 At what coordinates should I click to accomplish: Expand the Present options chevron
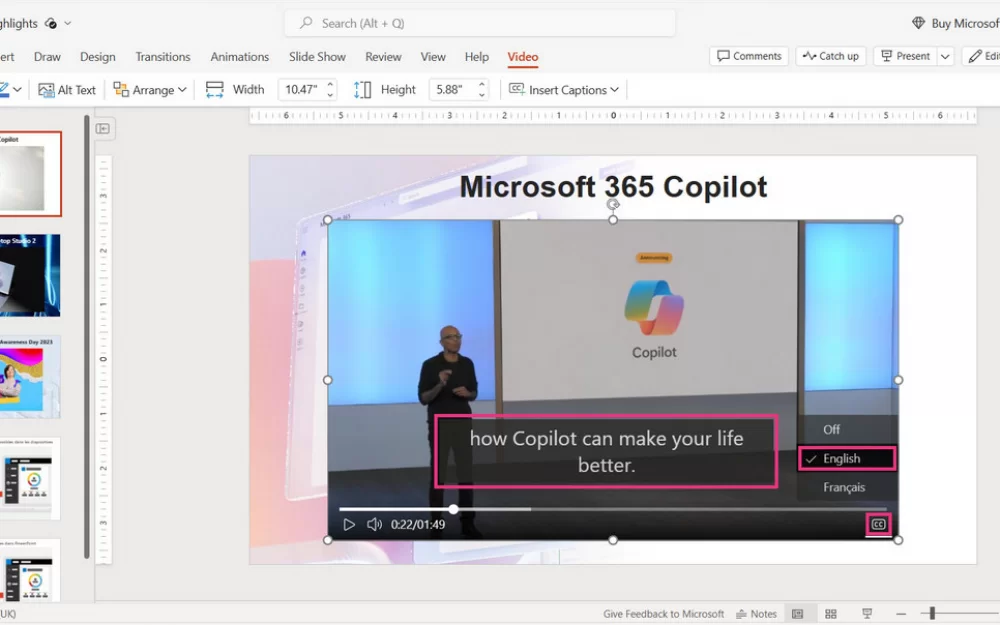[x=945, y=56]
